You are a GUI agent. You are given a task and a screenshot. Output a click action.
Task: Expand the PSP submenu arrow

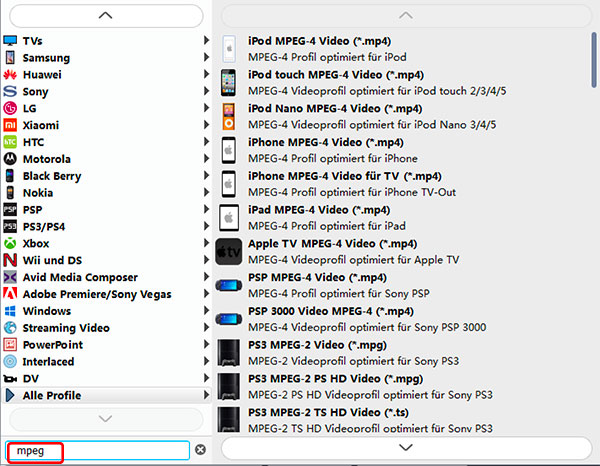[x=206, y=209]
